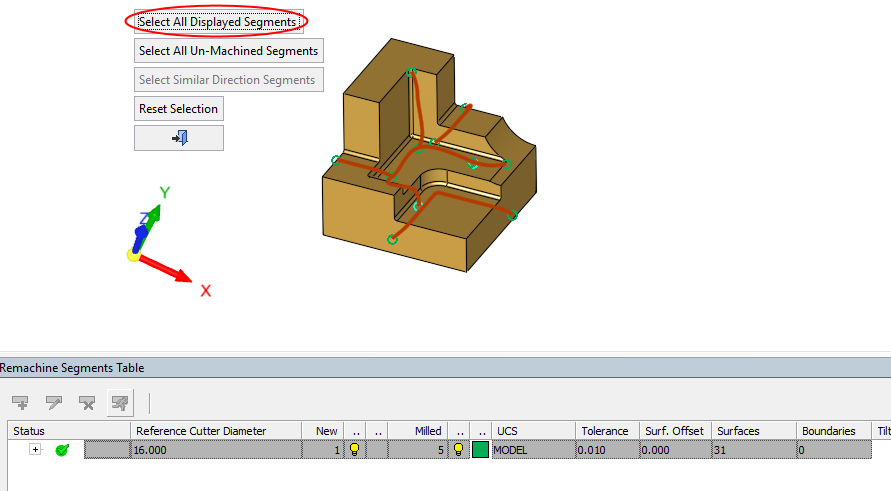The image size is (891, 491).
Task: Click the Reset Selection button
Action: [x=178, y=108]
